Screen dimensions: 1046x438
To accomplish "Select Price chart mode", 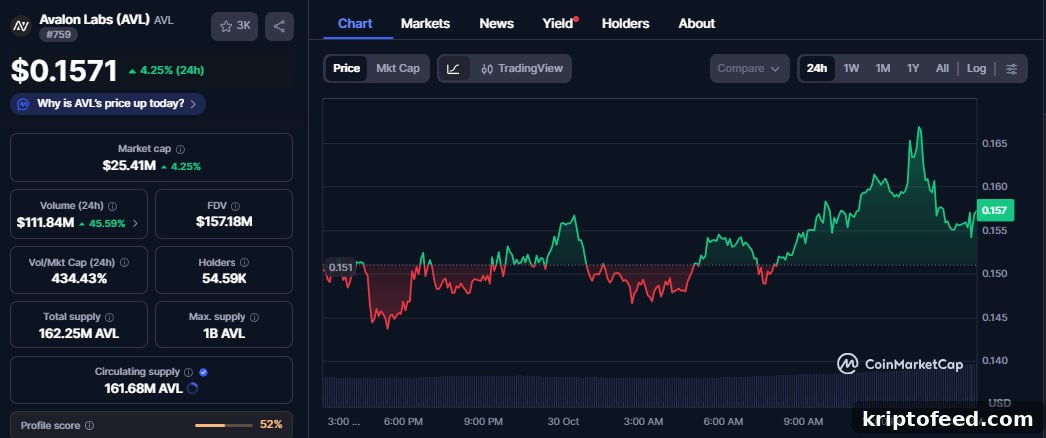I will point(346,69).
